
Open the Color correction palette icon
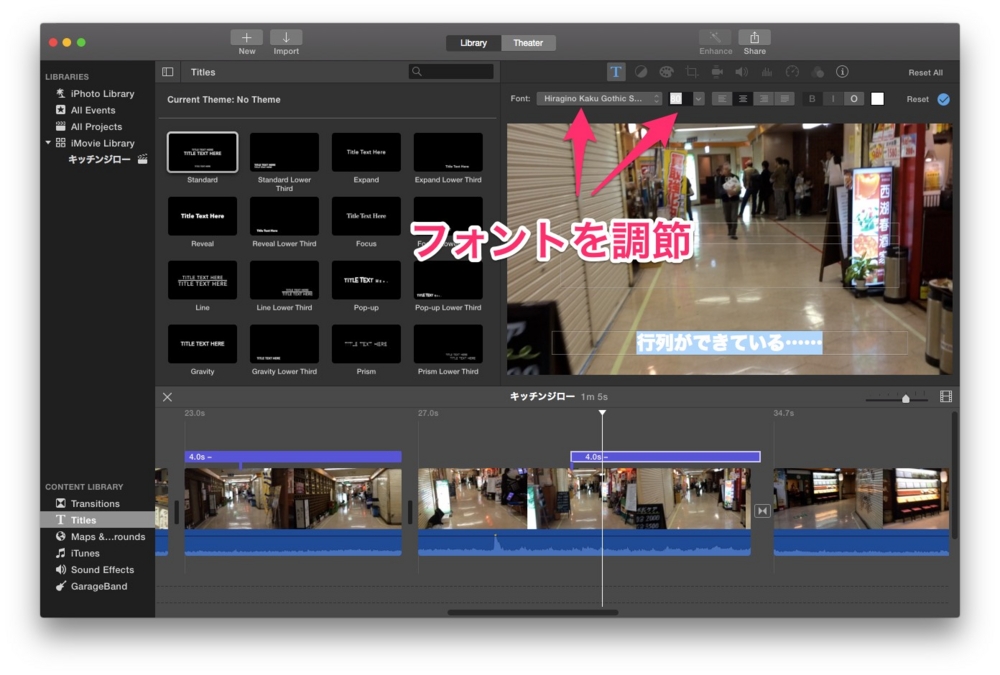(666, 72)
